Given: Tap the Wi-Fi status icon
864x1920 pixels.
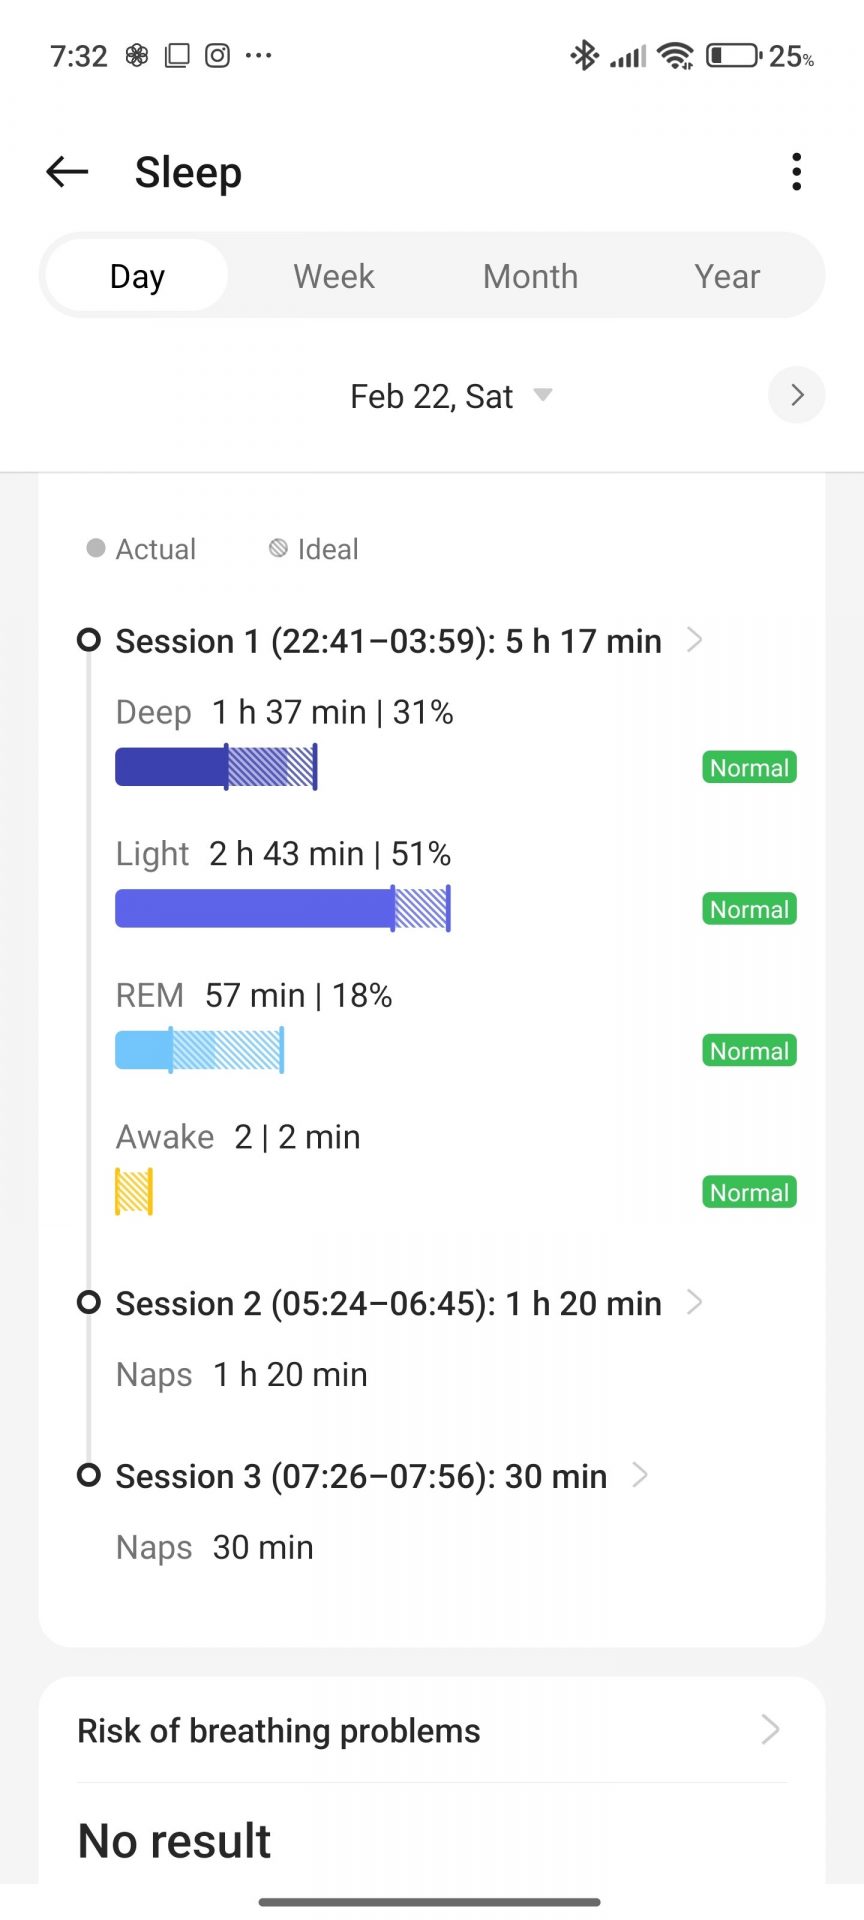Looking at the screenshot, I should [676, 56].
